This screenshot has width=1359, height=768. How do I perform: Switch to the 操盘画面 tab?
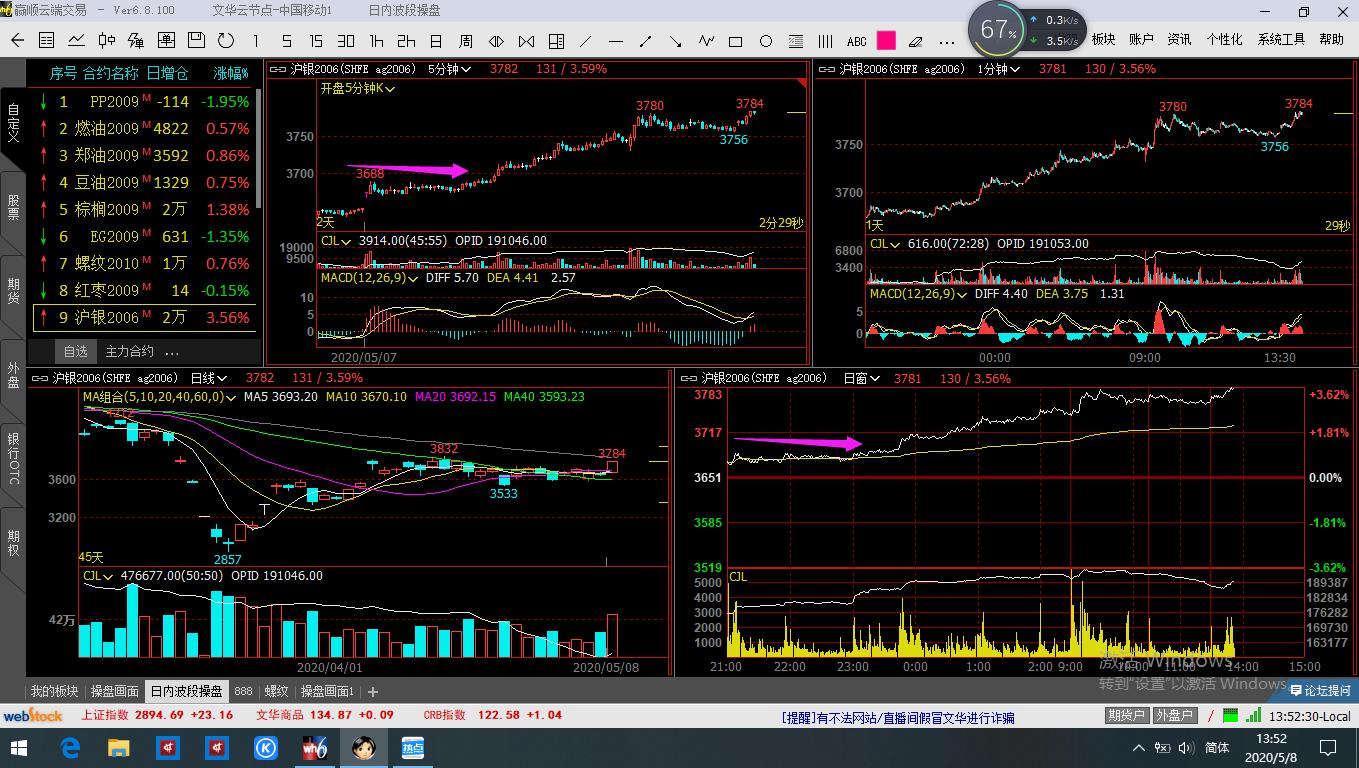coord(114,691)
